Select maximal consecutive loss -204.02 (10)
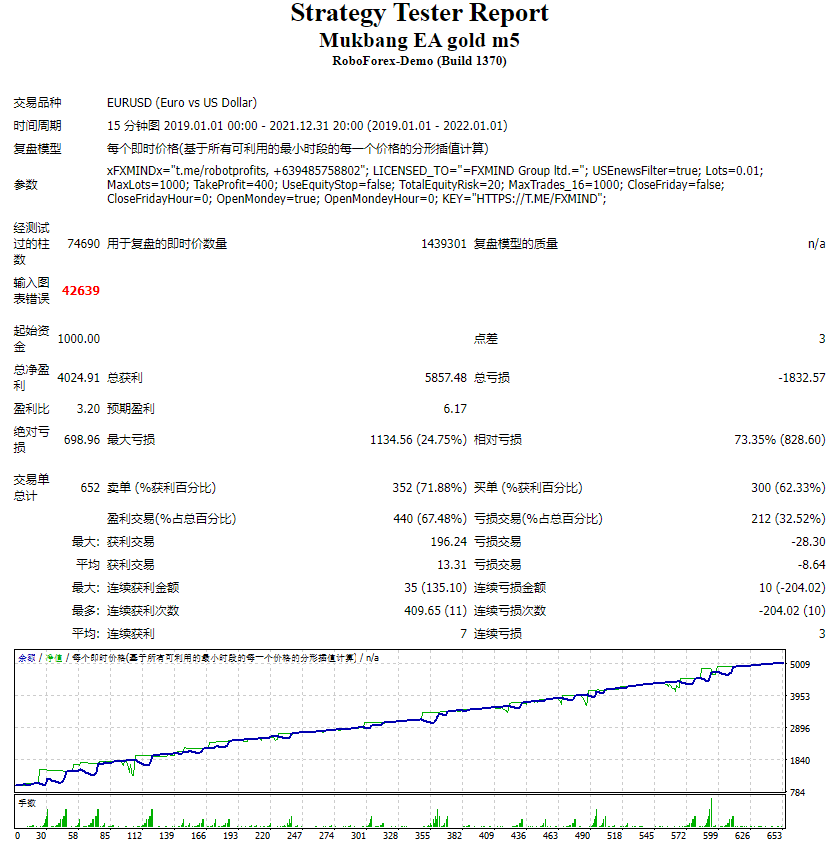835x841 pixels. [x=792, y=611]
